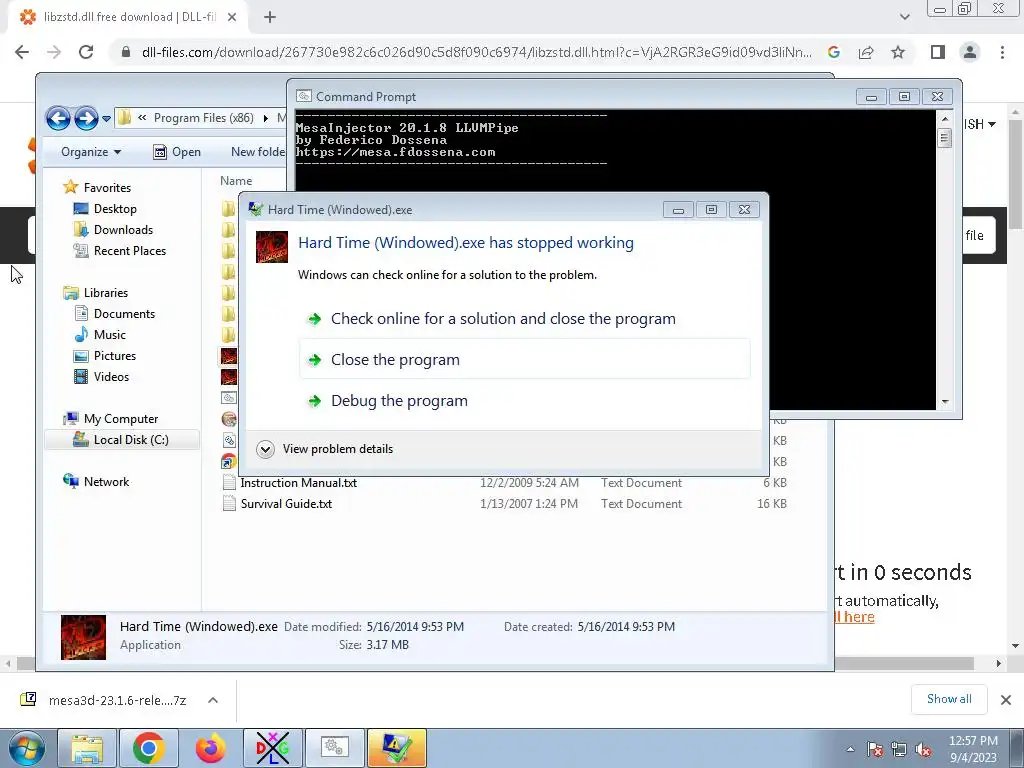Select Survival Guide.txt file

pos(286,504)
